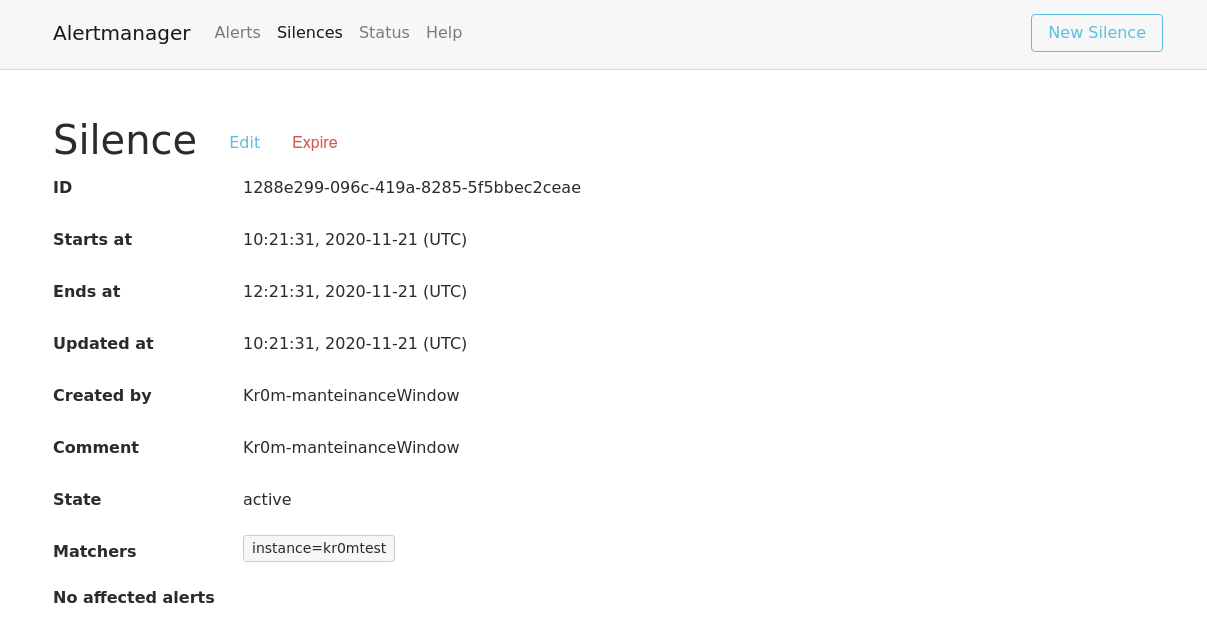1207x640 pixels.
Task: Click the Comment value text
Action: pos(351,448)
